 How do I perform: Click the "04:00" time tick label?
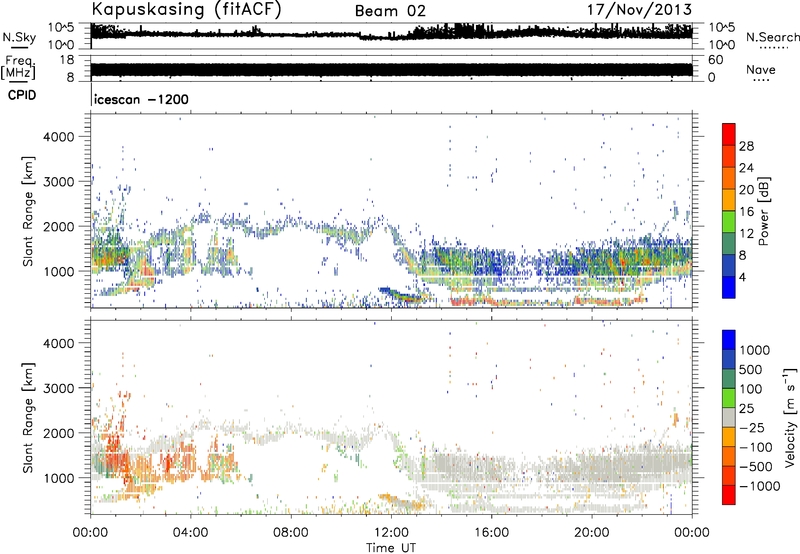(x=190, y=533)
